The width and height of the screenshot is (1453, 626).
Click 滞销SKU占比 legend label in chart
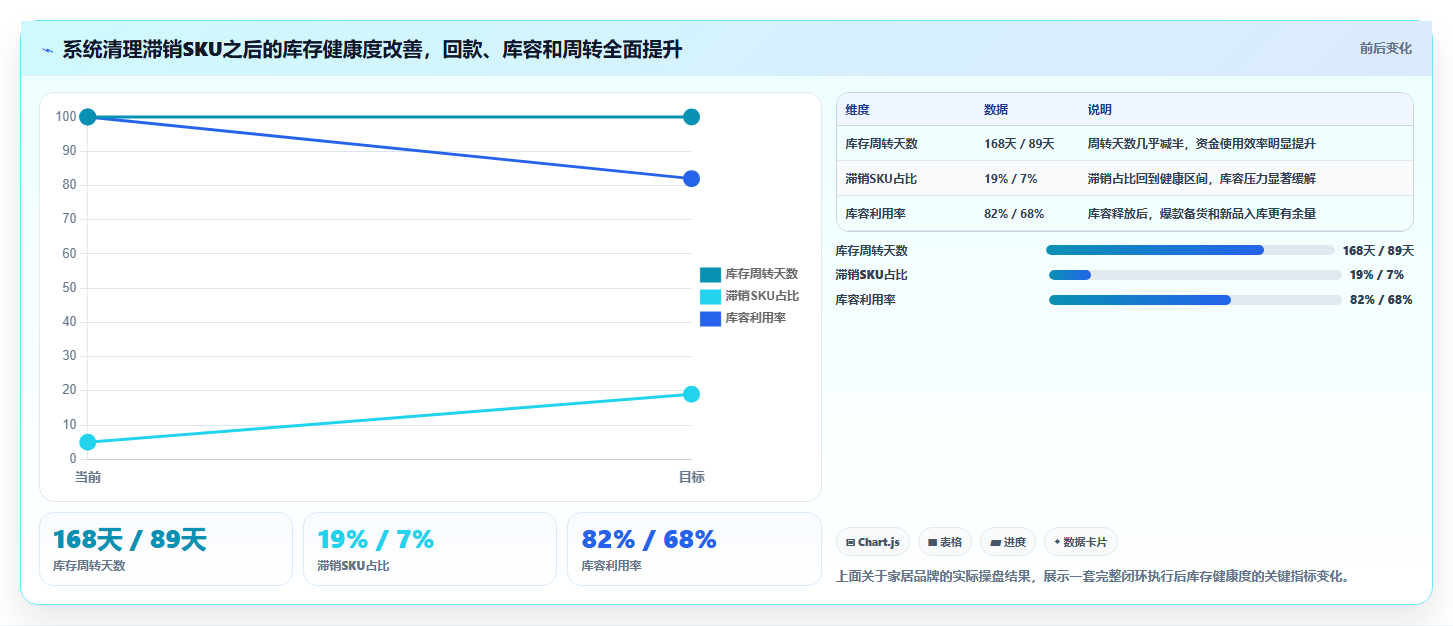tap(762, 296)
